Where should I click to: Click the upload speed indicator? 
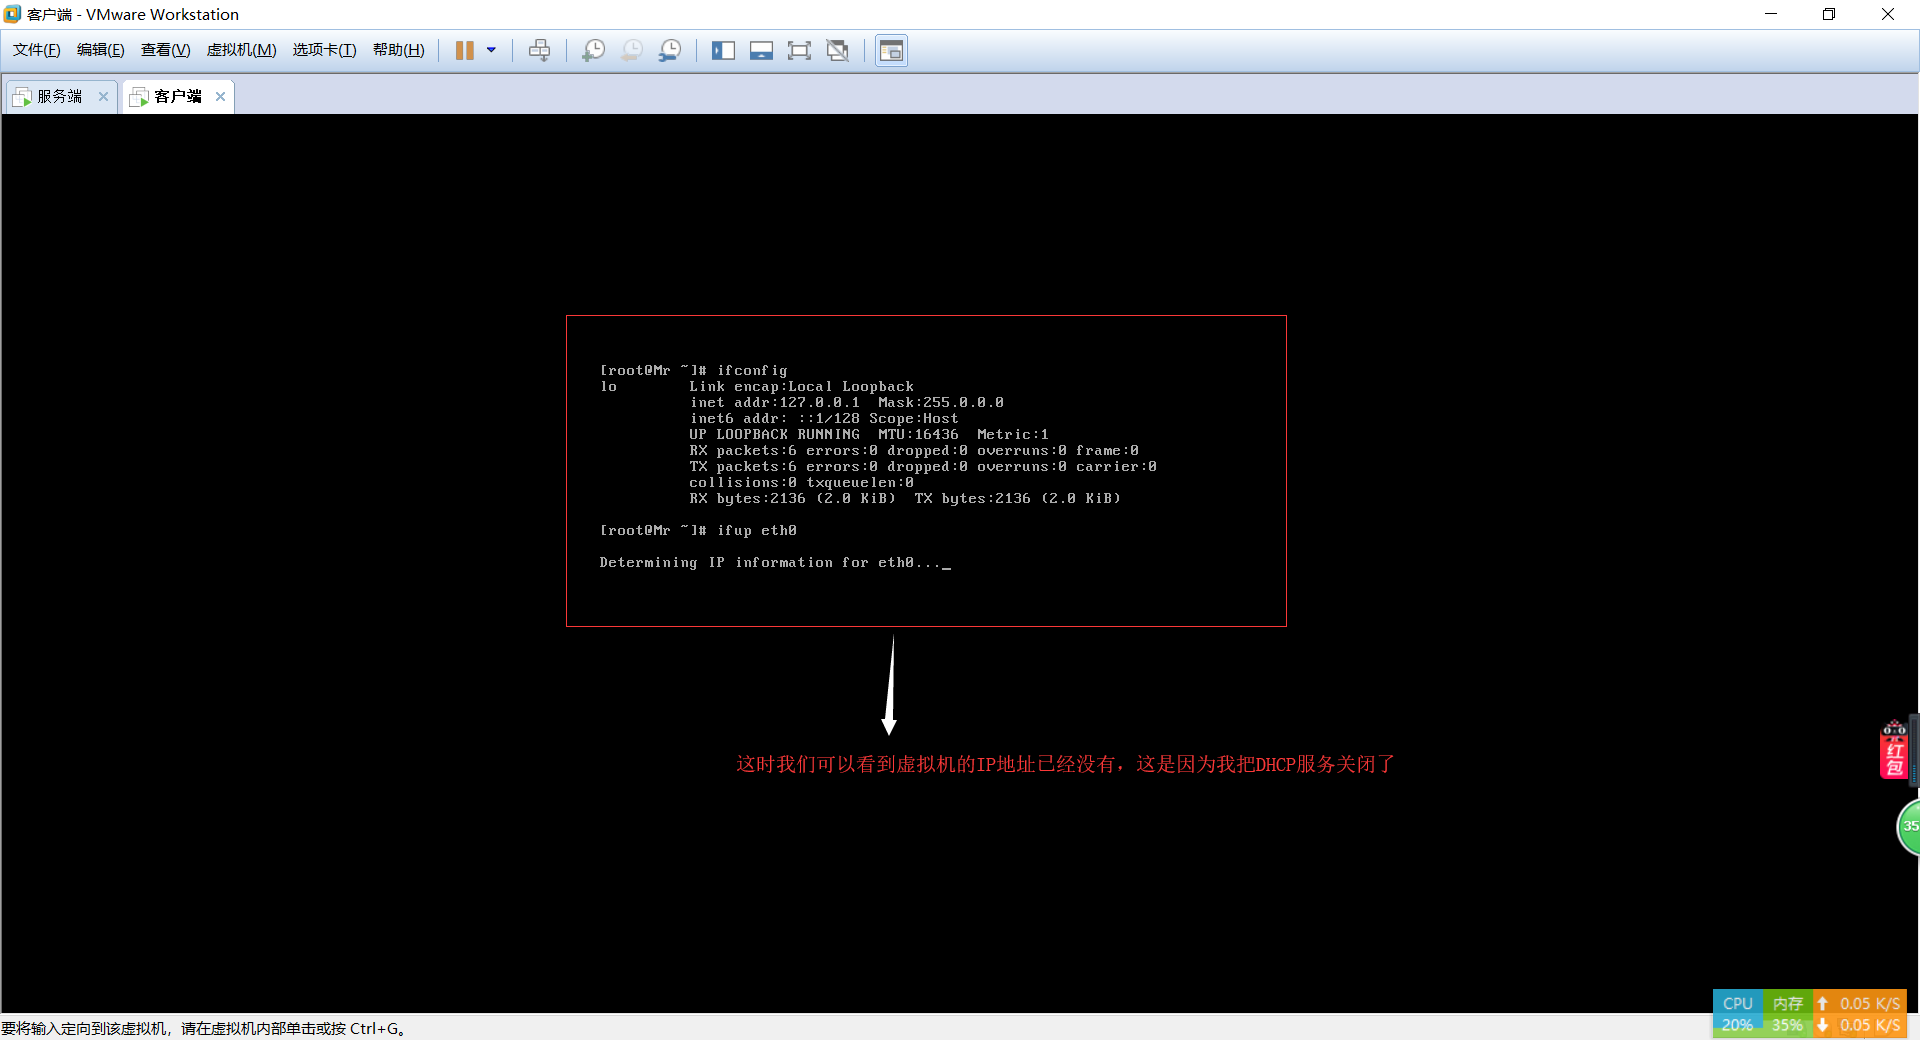click(x=1859, y=1003)
